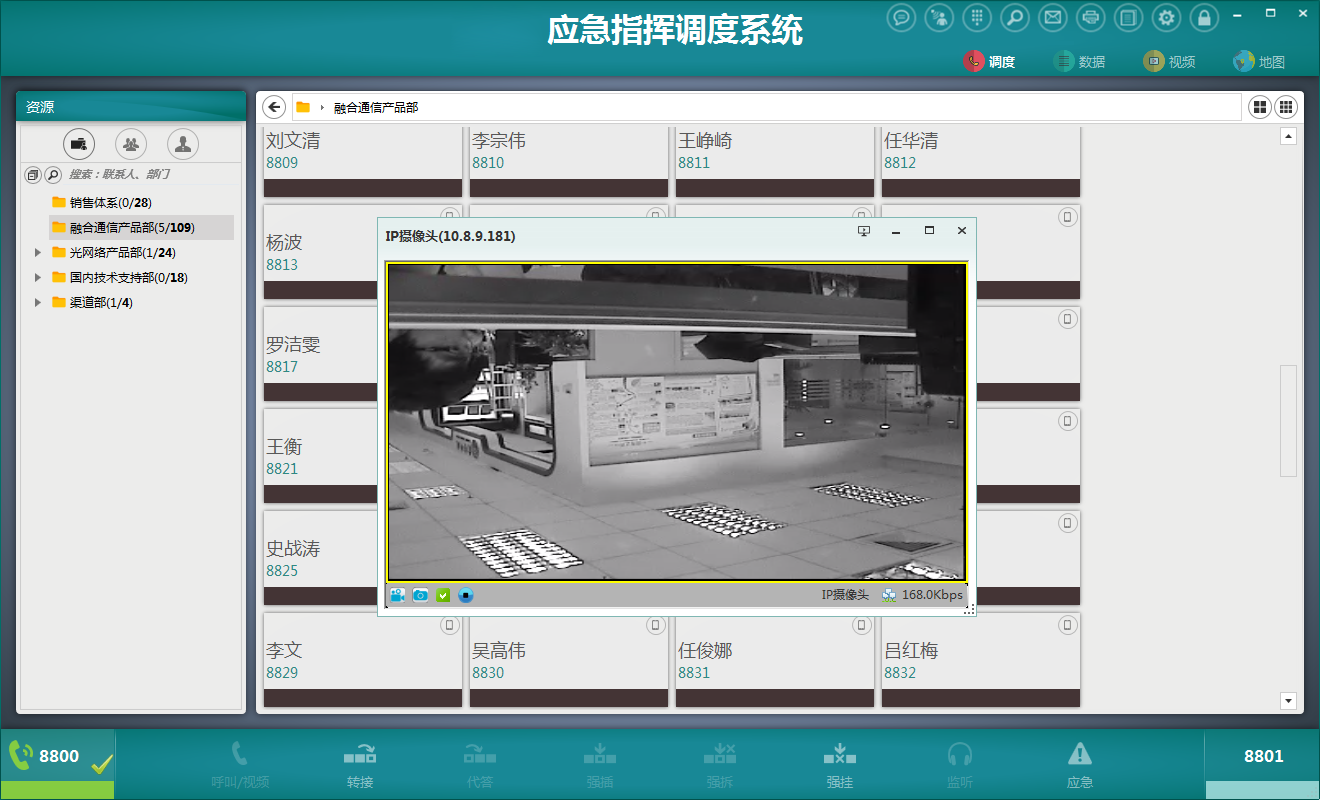The width and height of the screenshot is (1320, 800).
Task: Lock the console with the padlock icon
Action: (x=1204, y=18)
